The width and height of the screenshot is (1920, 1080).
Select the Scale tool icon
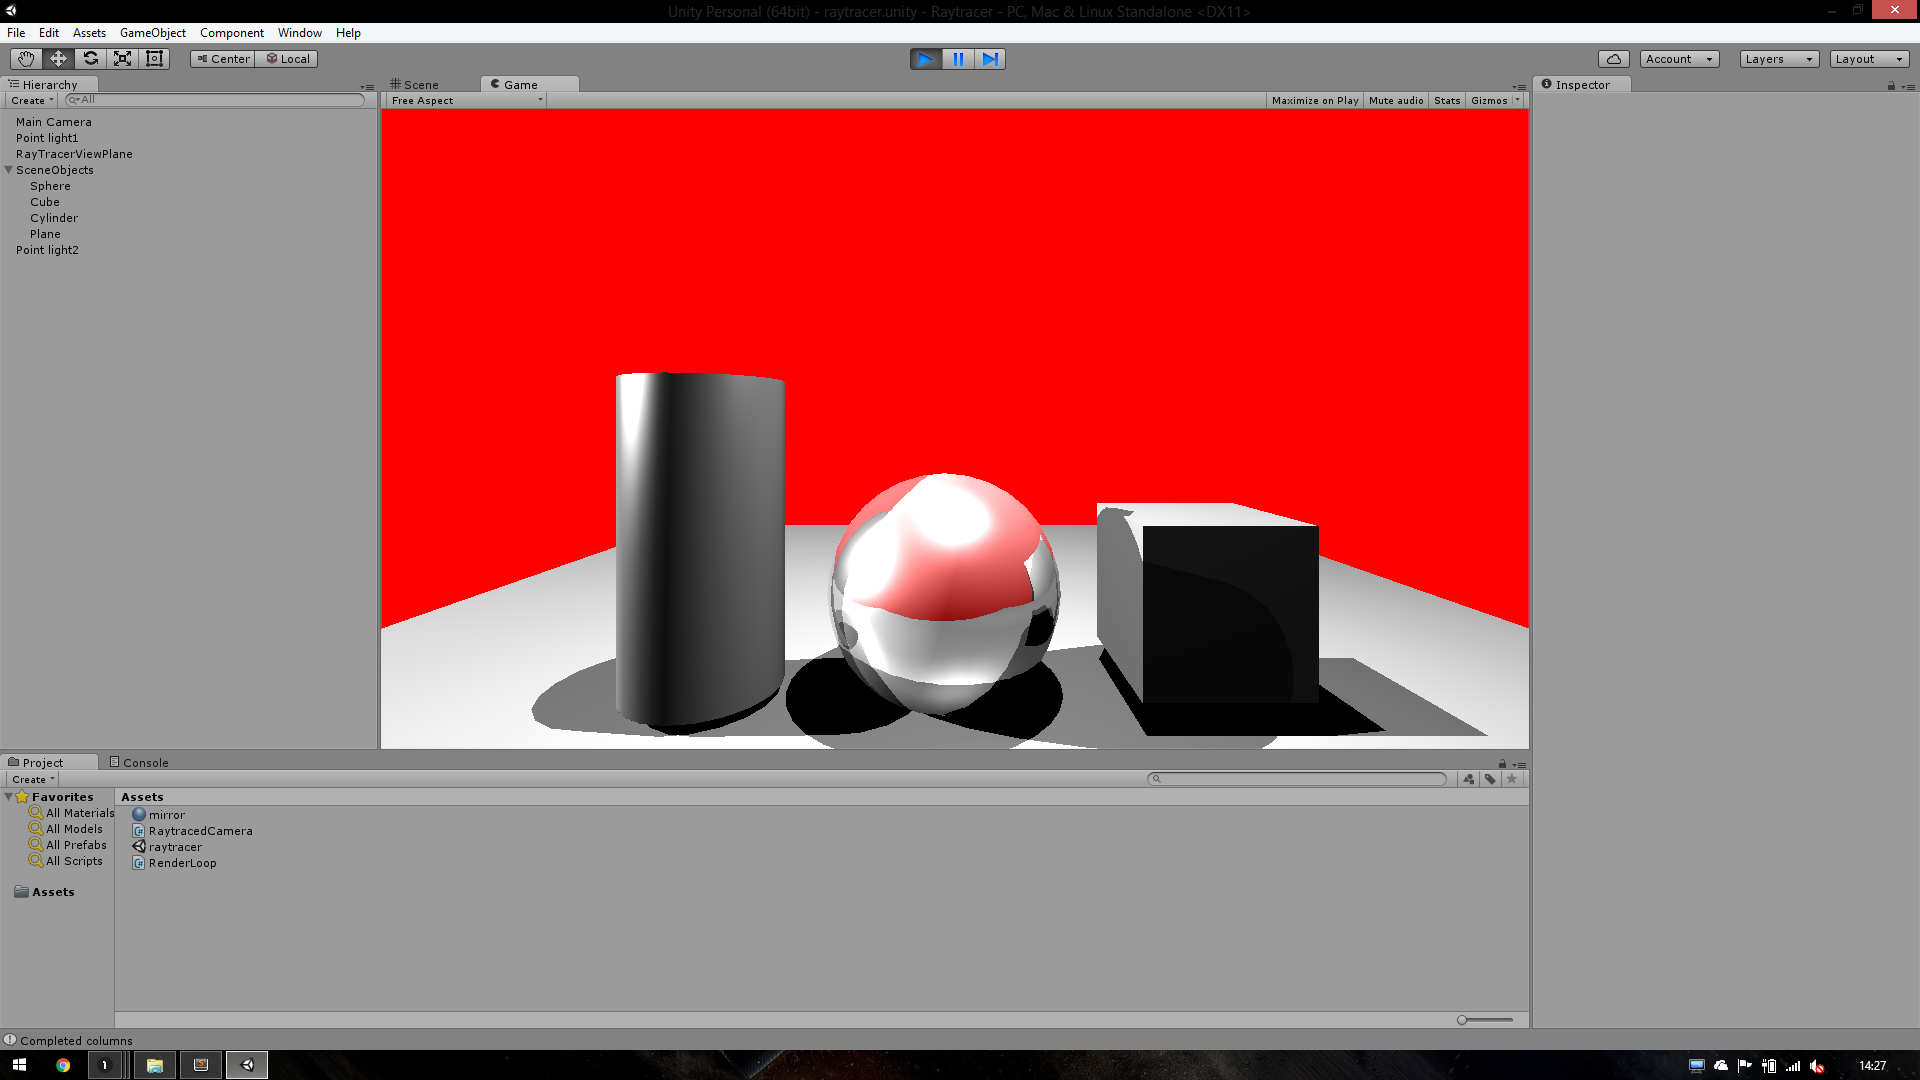click(x=121, y=58)
